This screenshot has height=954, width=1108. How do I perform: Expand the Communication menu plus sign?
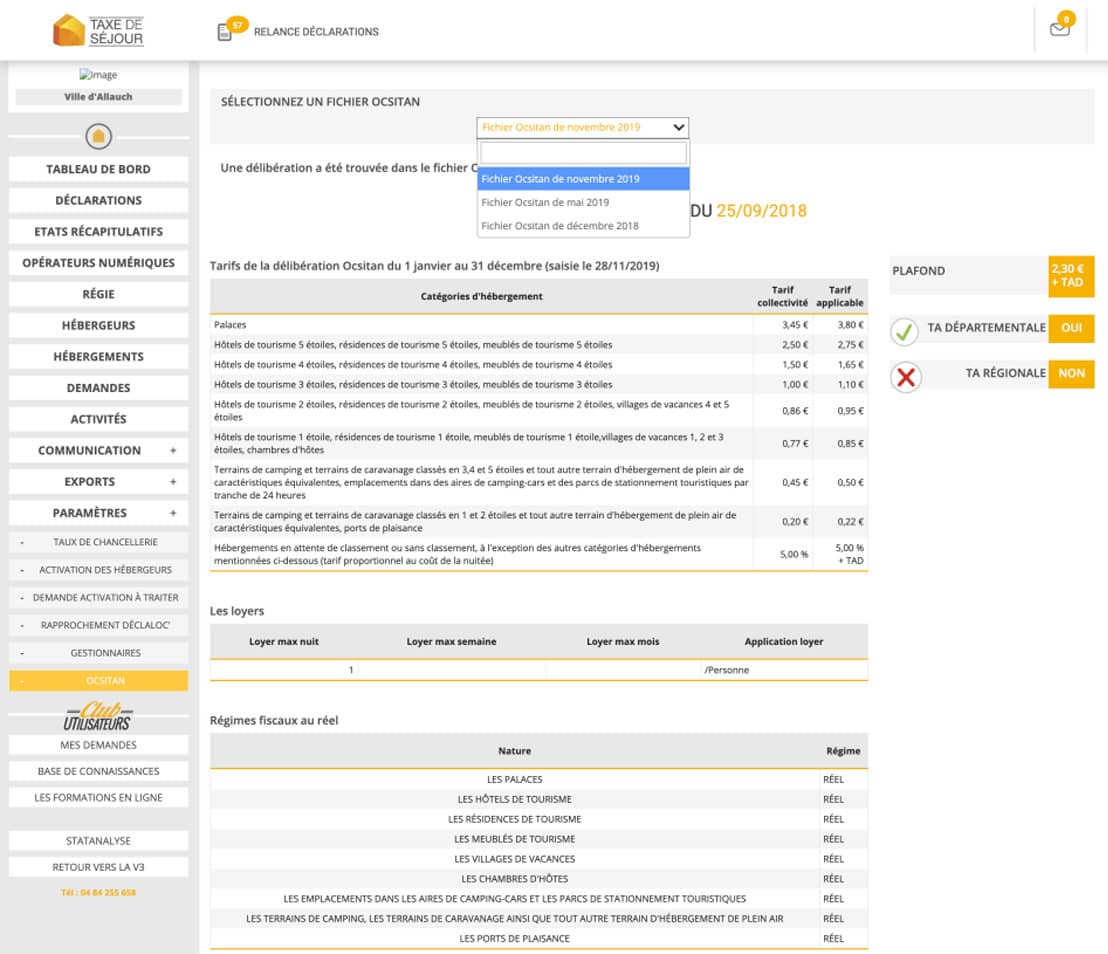coord(173,450)
